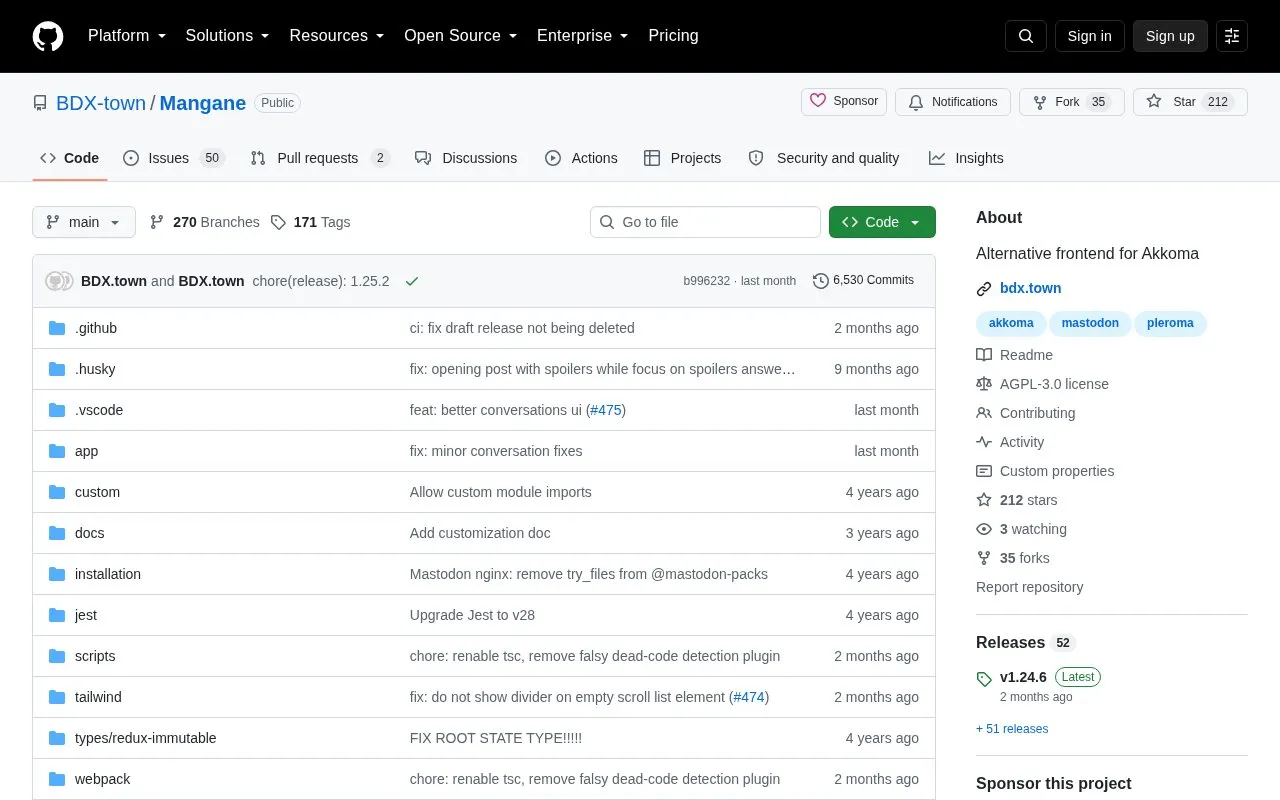The height and width of the screenshot is (800, 1280).
Task: Switch to the Projects tab
Action: pos(682,158)
